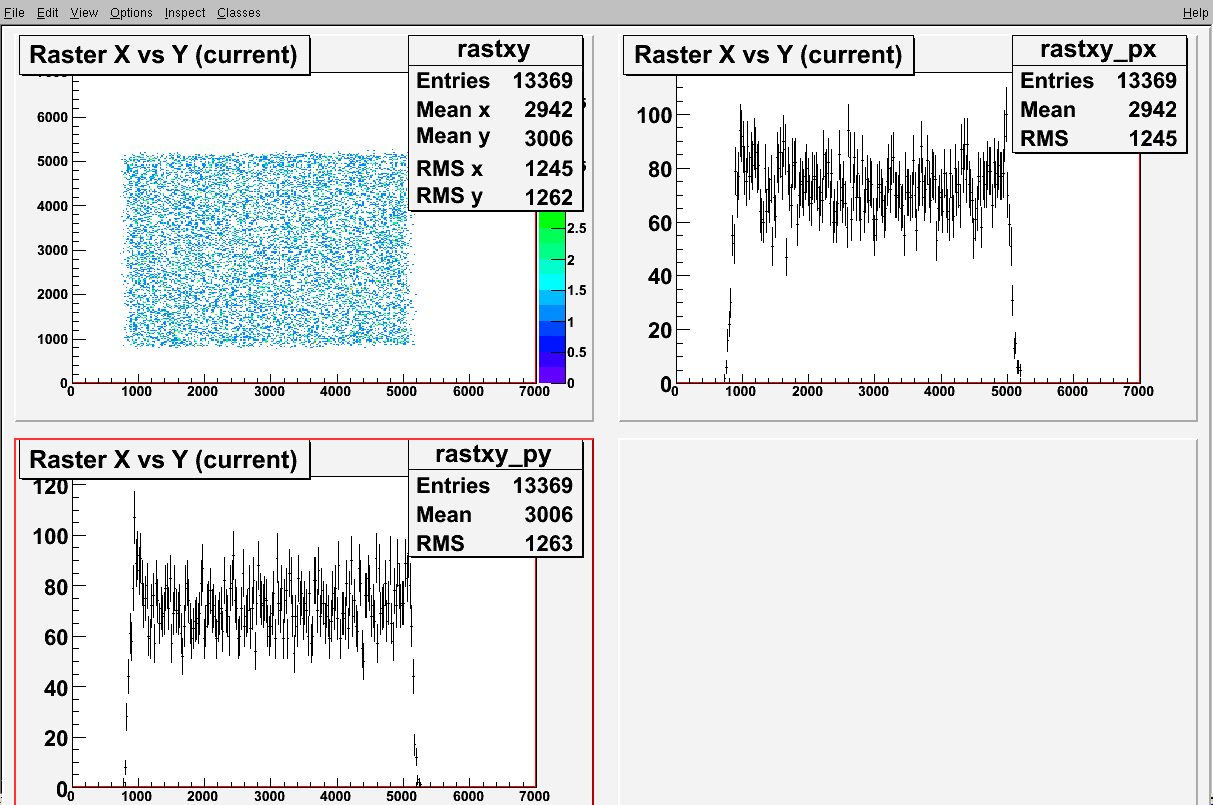
Task: Click x-axis label 4000 in rastxy_px plot
Action: coord(940,392)
